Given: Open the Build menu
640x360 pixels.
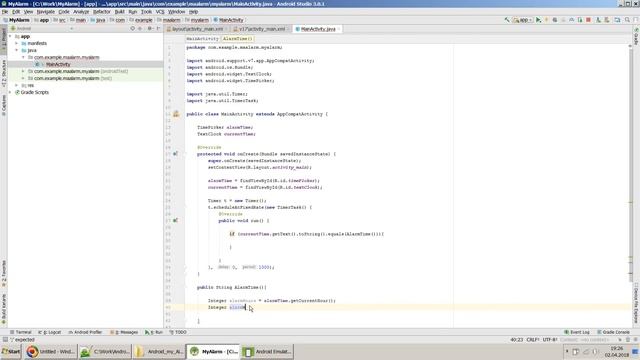Looking at the screenshot, I should [119, 12].
